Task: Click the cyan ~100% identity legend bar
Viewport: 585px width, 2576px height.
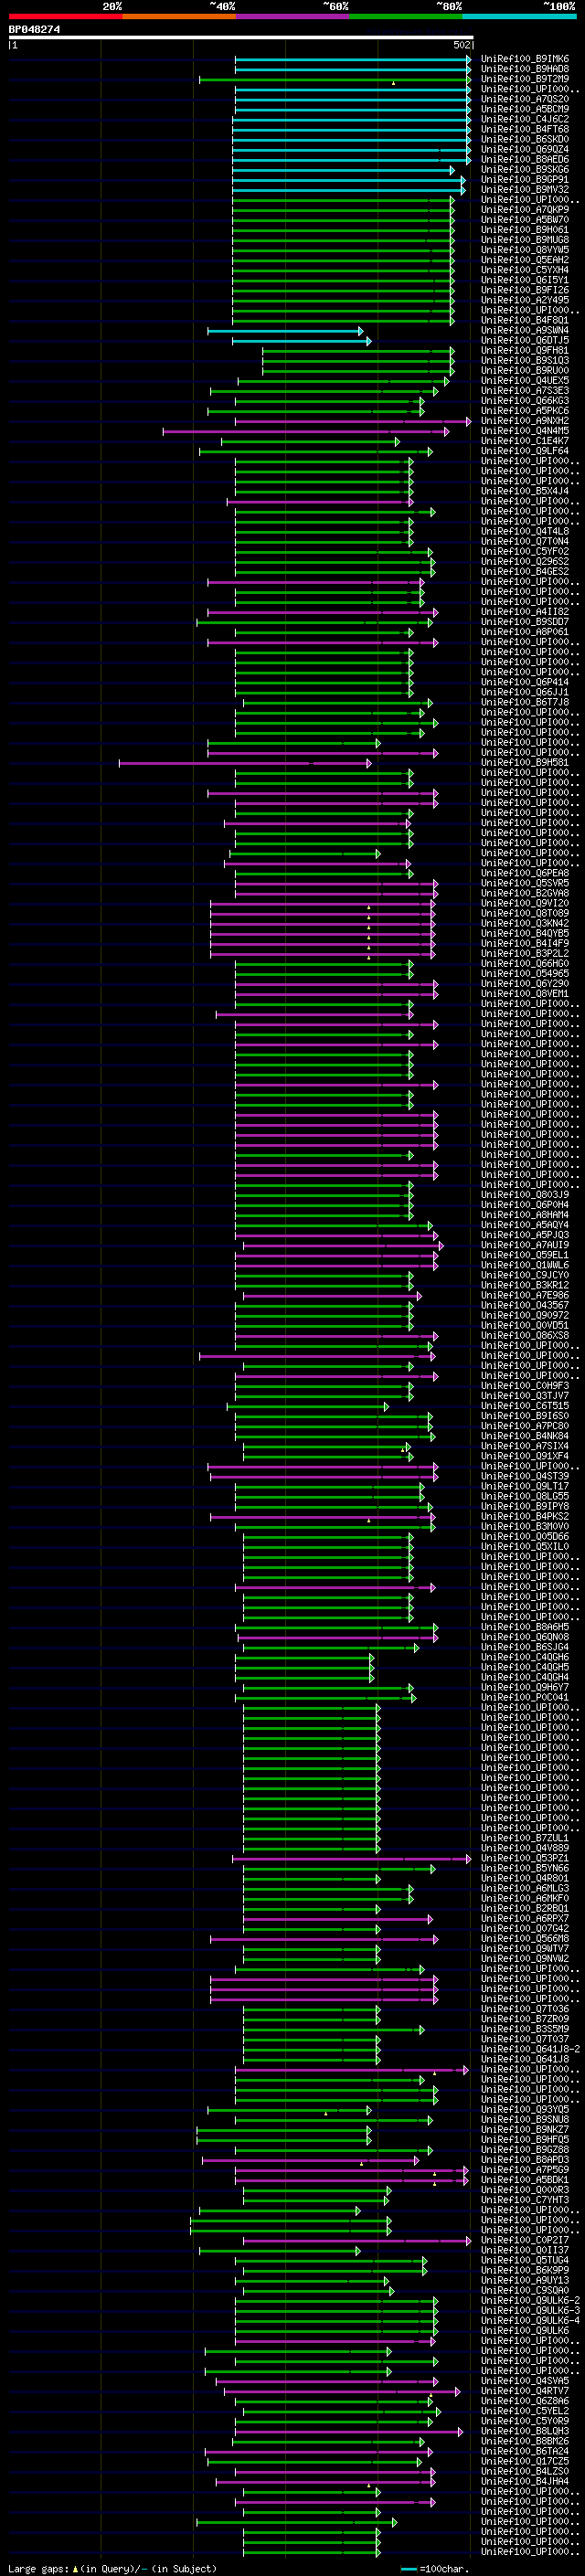Action: [519, 16]
